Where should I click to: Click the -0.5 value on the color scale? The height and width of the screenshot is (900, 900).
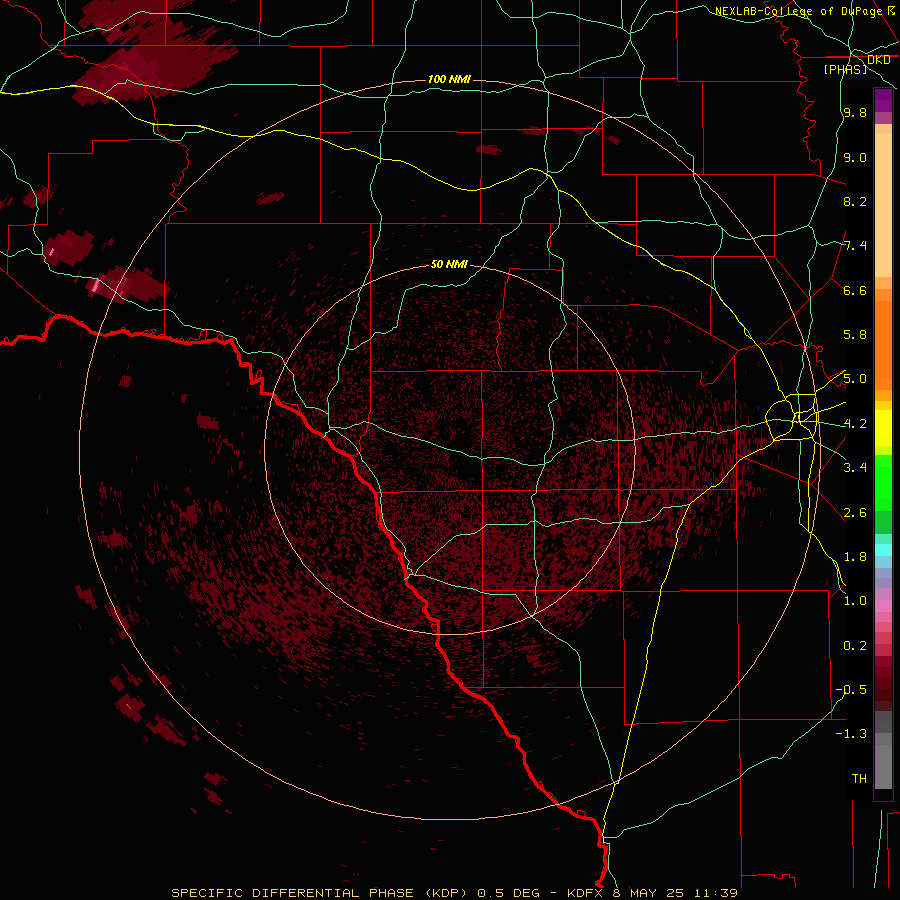pyautogui.click(x=851, y=690)
